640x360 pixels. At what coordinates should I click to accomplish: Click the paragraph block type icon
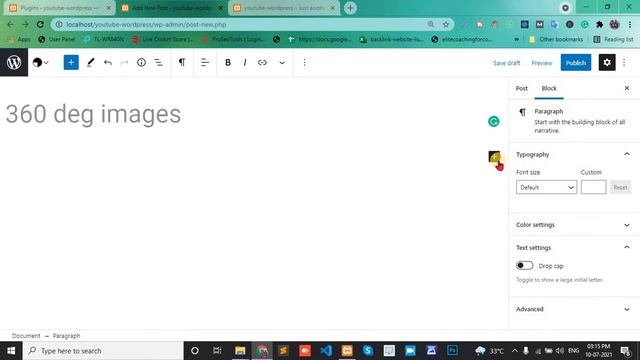182,62
